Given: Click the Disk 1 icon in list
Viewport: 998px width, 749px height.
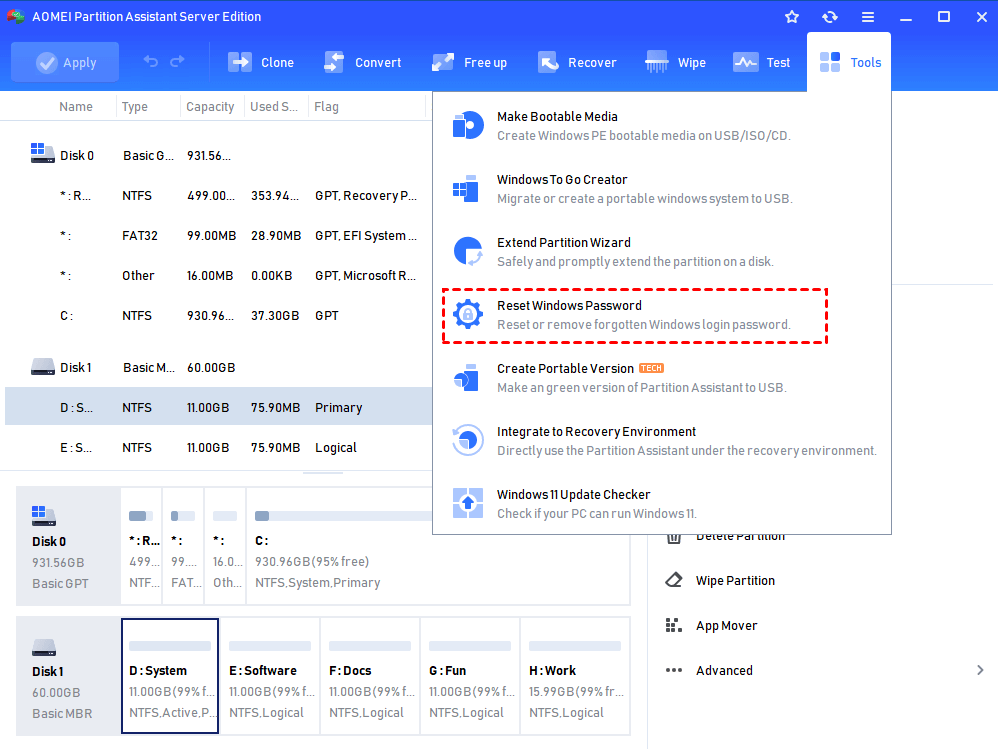Looking at the screenshot, I should [43, 367].
